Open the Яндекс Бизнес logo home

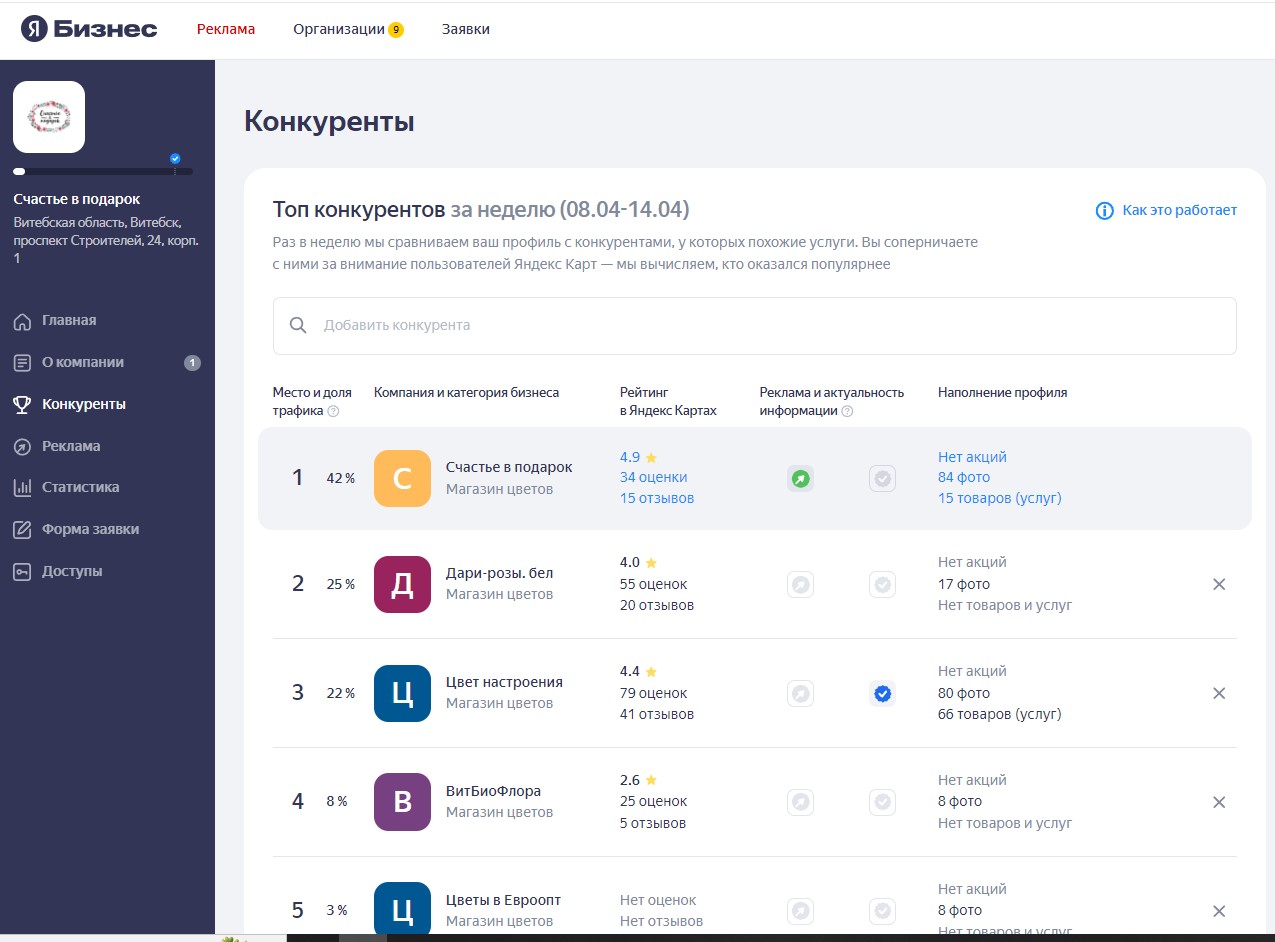[89, 29]
